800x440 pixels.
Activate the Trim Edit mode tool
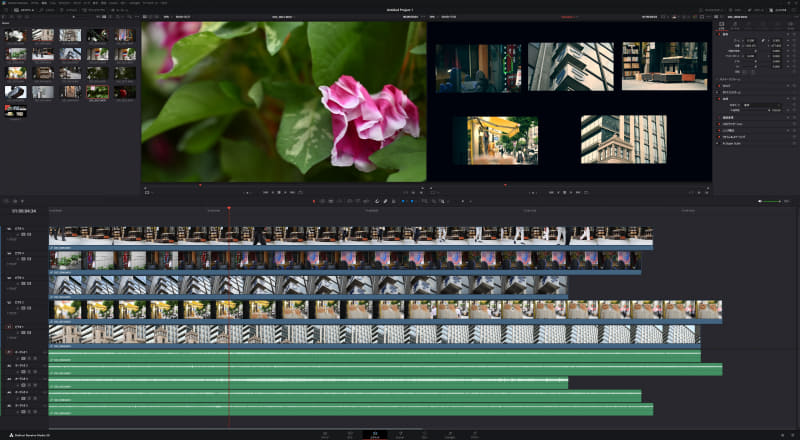tap(322, 201)
